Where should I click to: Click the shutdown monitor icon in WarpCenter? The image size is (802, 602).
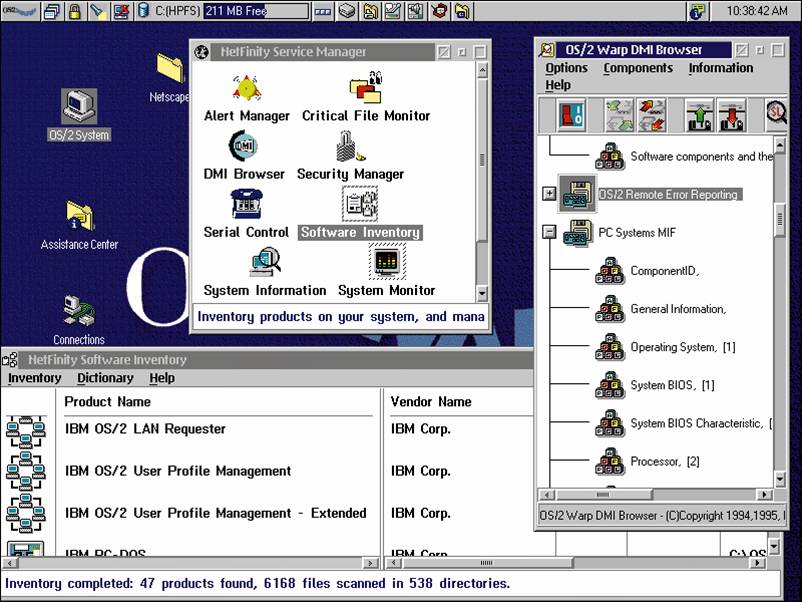121,11
